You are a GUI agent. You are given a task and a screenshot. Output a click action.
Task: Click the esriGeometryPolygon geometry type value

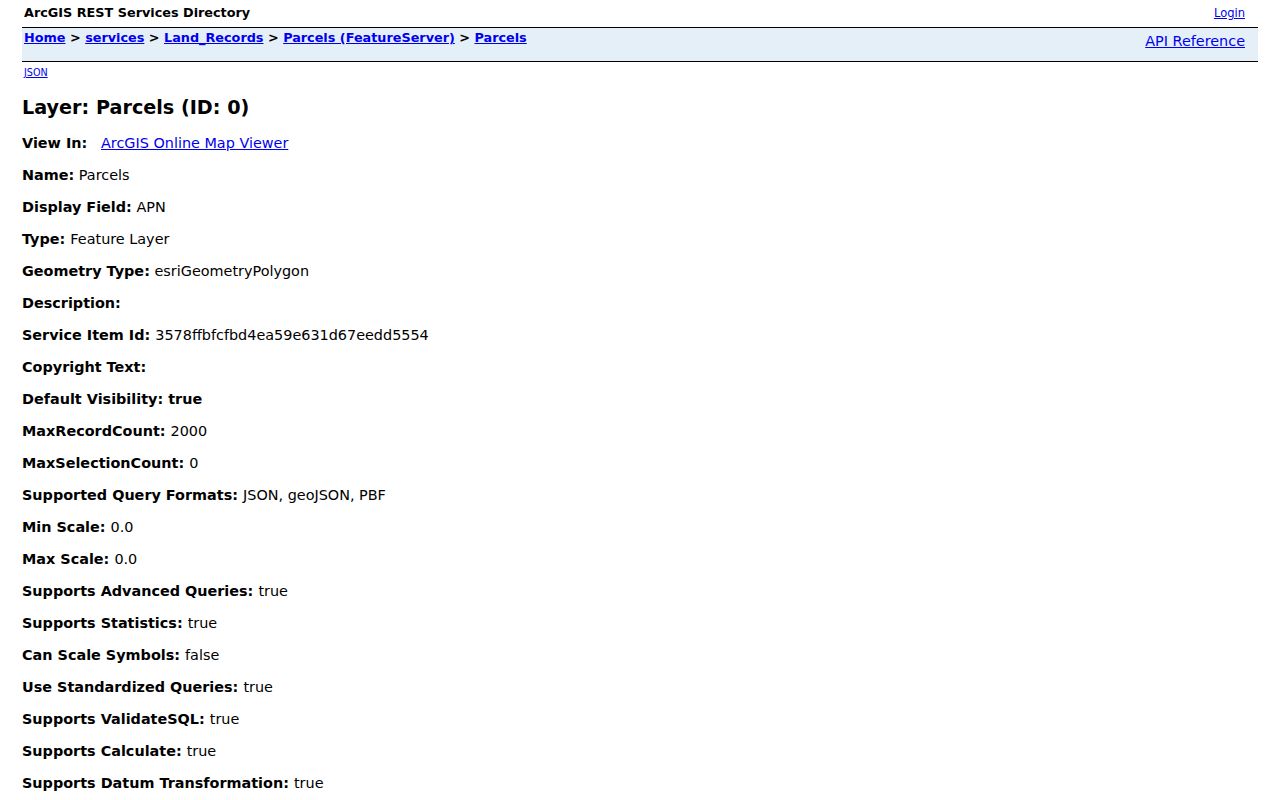tap(232, 271)
